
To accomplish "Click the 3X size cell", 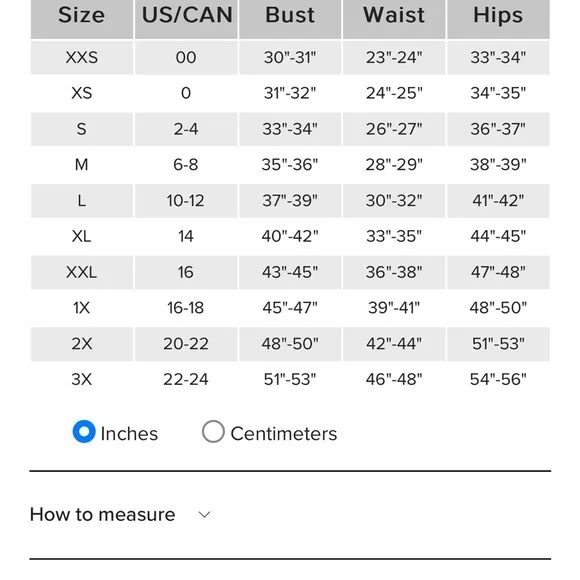I will [82, 380].
